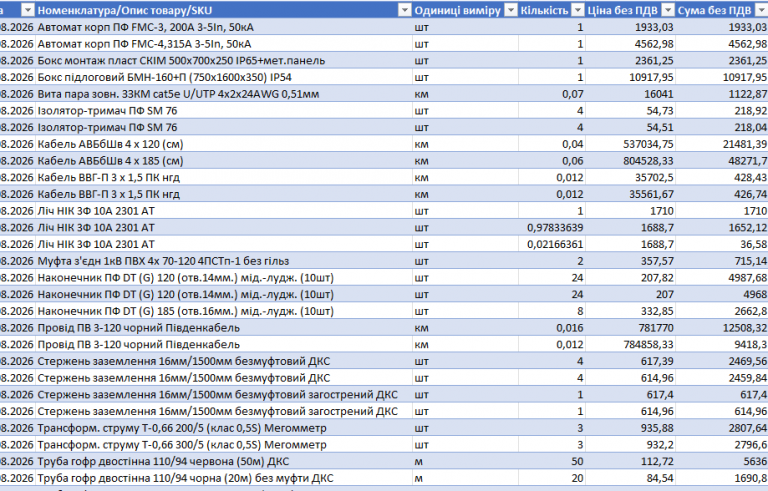This screenshot has width=768, height=491.
Task: Click sum cell 21481,39
Action: click(722, 144)
